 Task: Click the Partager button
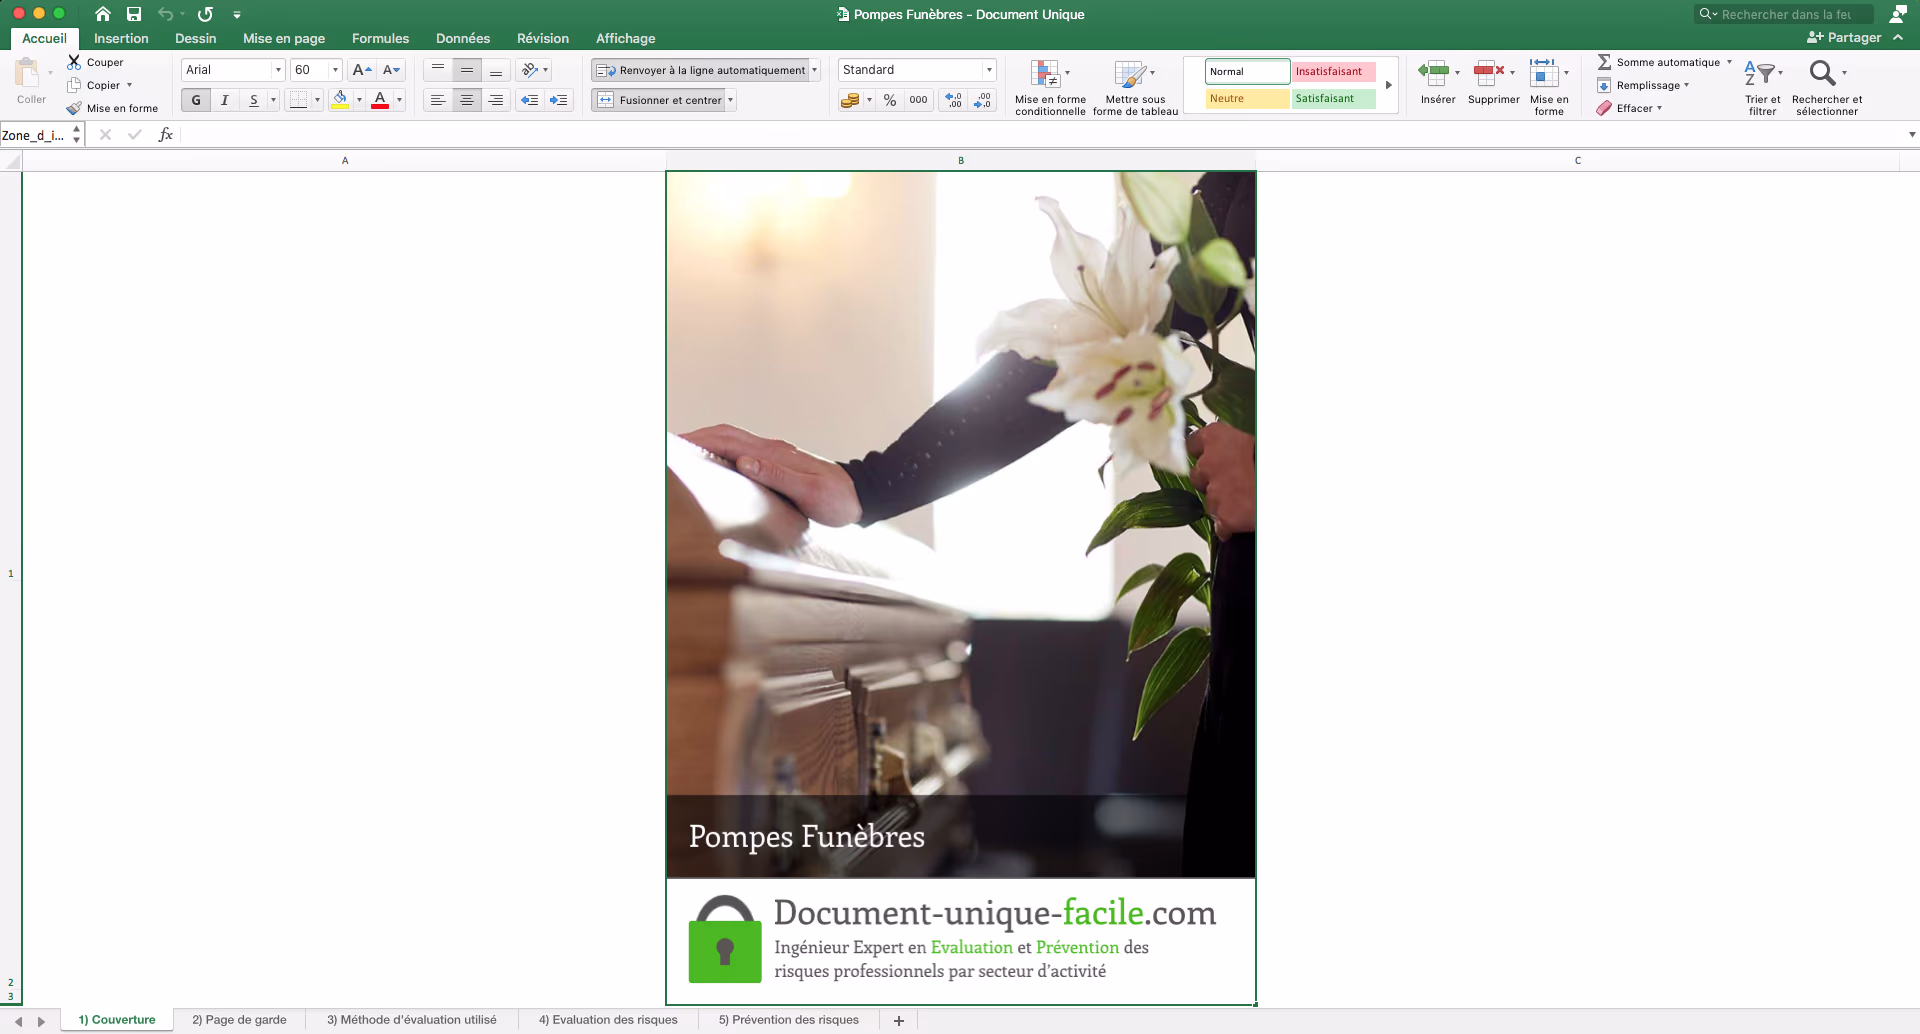[1845, 38]
